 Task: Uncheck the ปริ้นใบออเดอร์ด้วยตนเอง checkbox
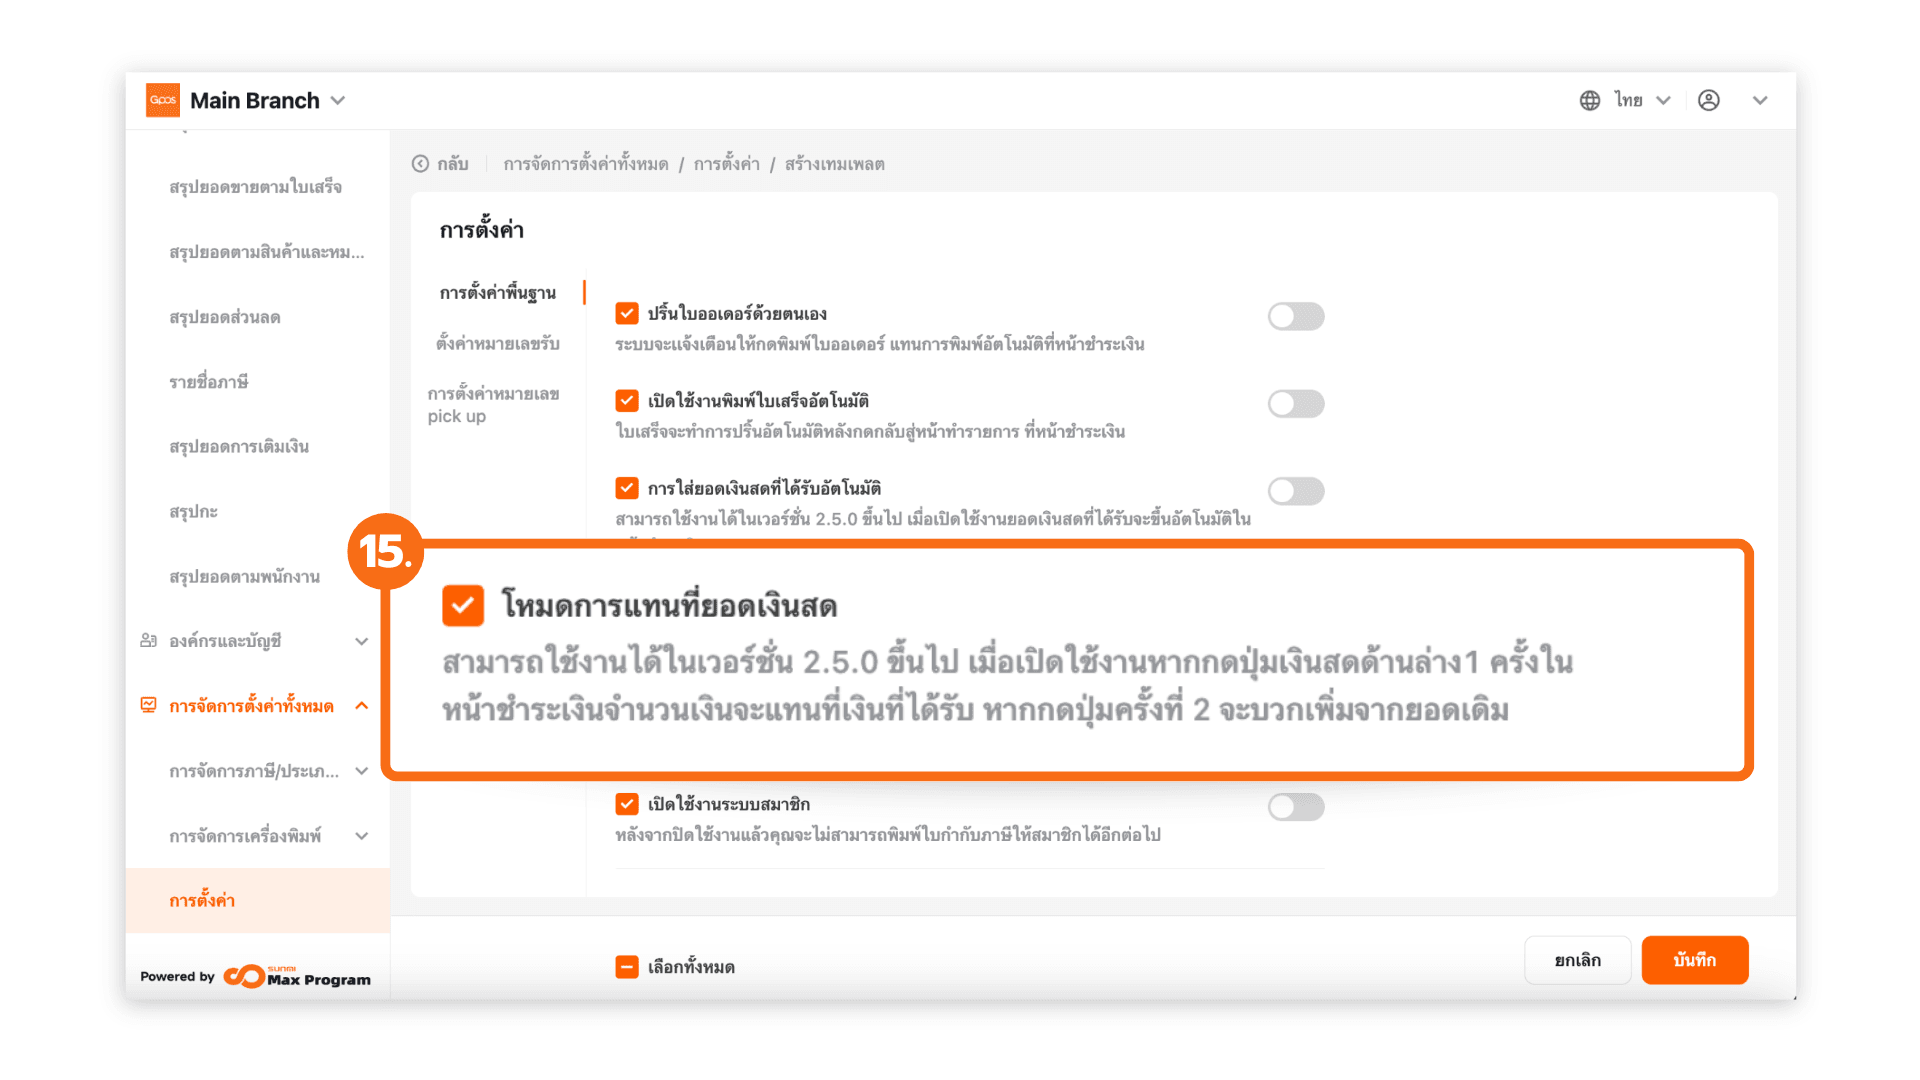click(x=627, y=314)
